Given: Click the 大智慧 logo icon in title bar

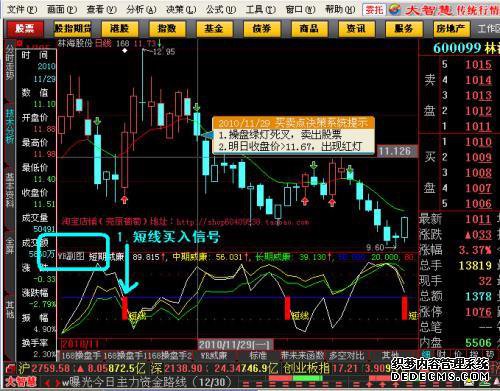Looking at the screenshot, I should coord(395,9).
